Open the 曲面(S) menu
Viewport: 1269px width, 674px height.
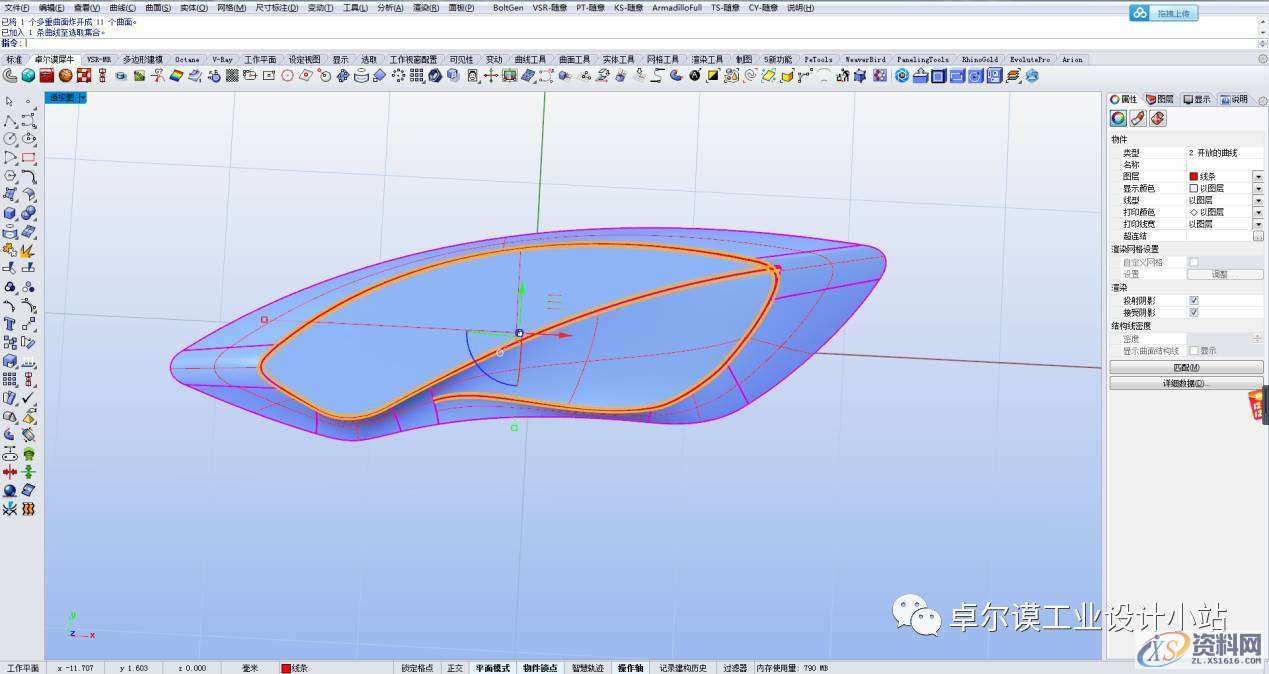click(158, 7)
